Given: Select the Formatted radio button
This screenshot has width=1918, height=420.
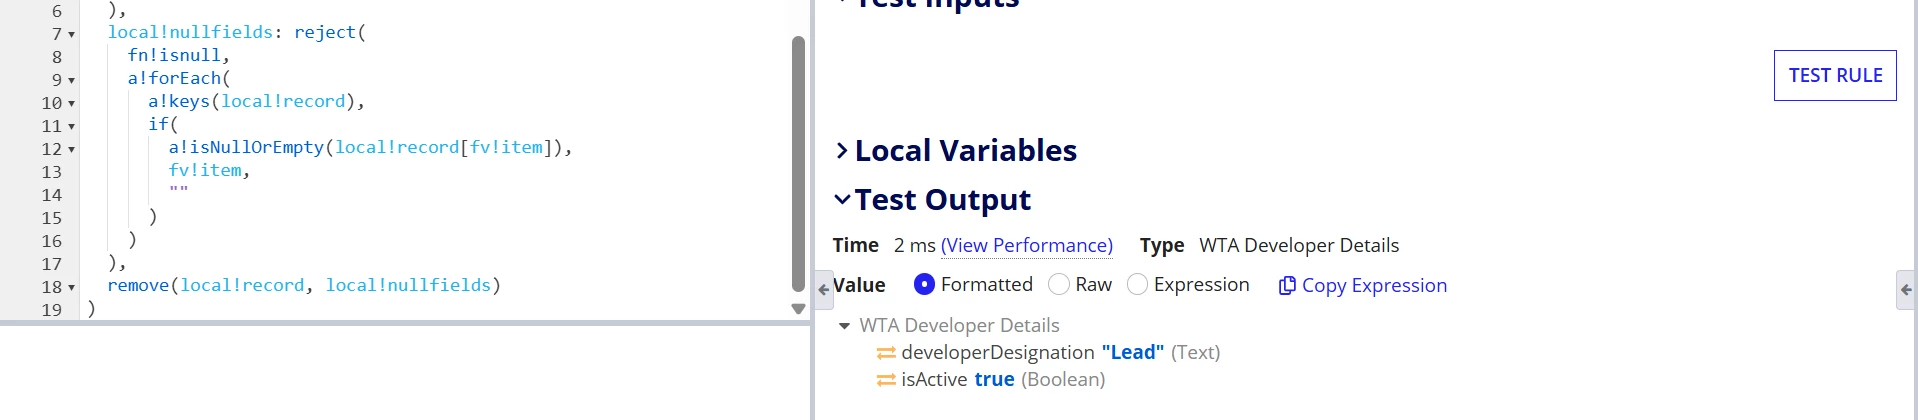Looking at the screenshot, I should click(925, 285).
